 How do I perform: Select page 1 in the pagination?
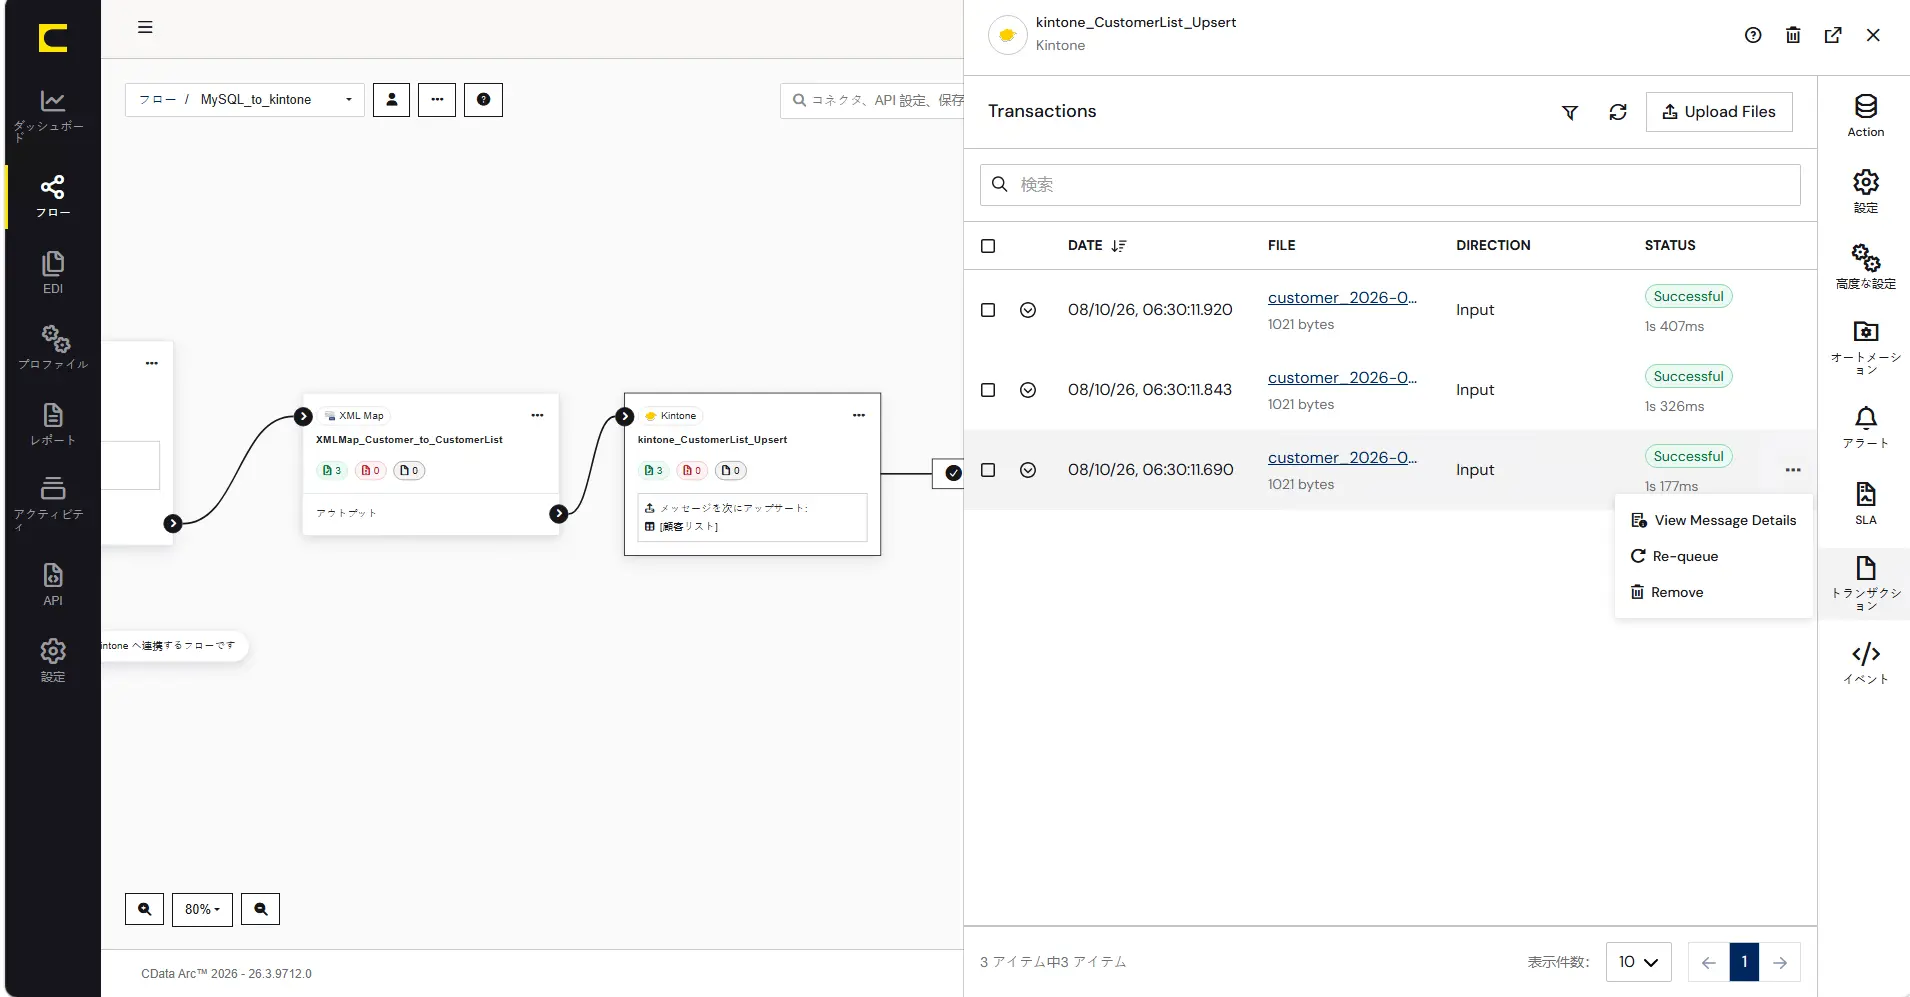pos(1744,962)
